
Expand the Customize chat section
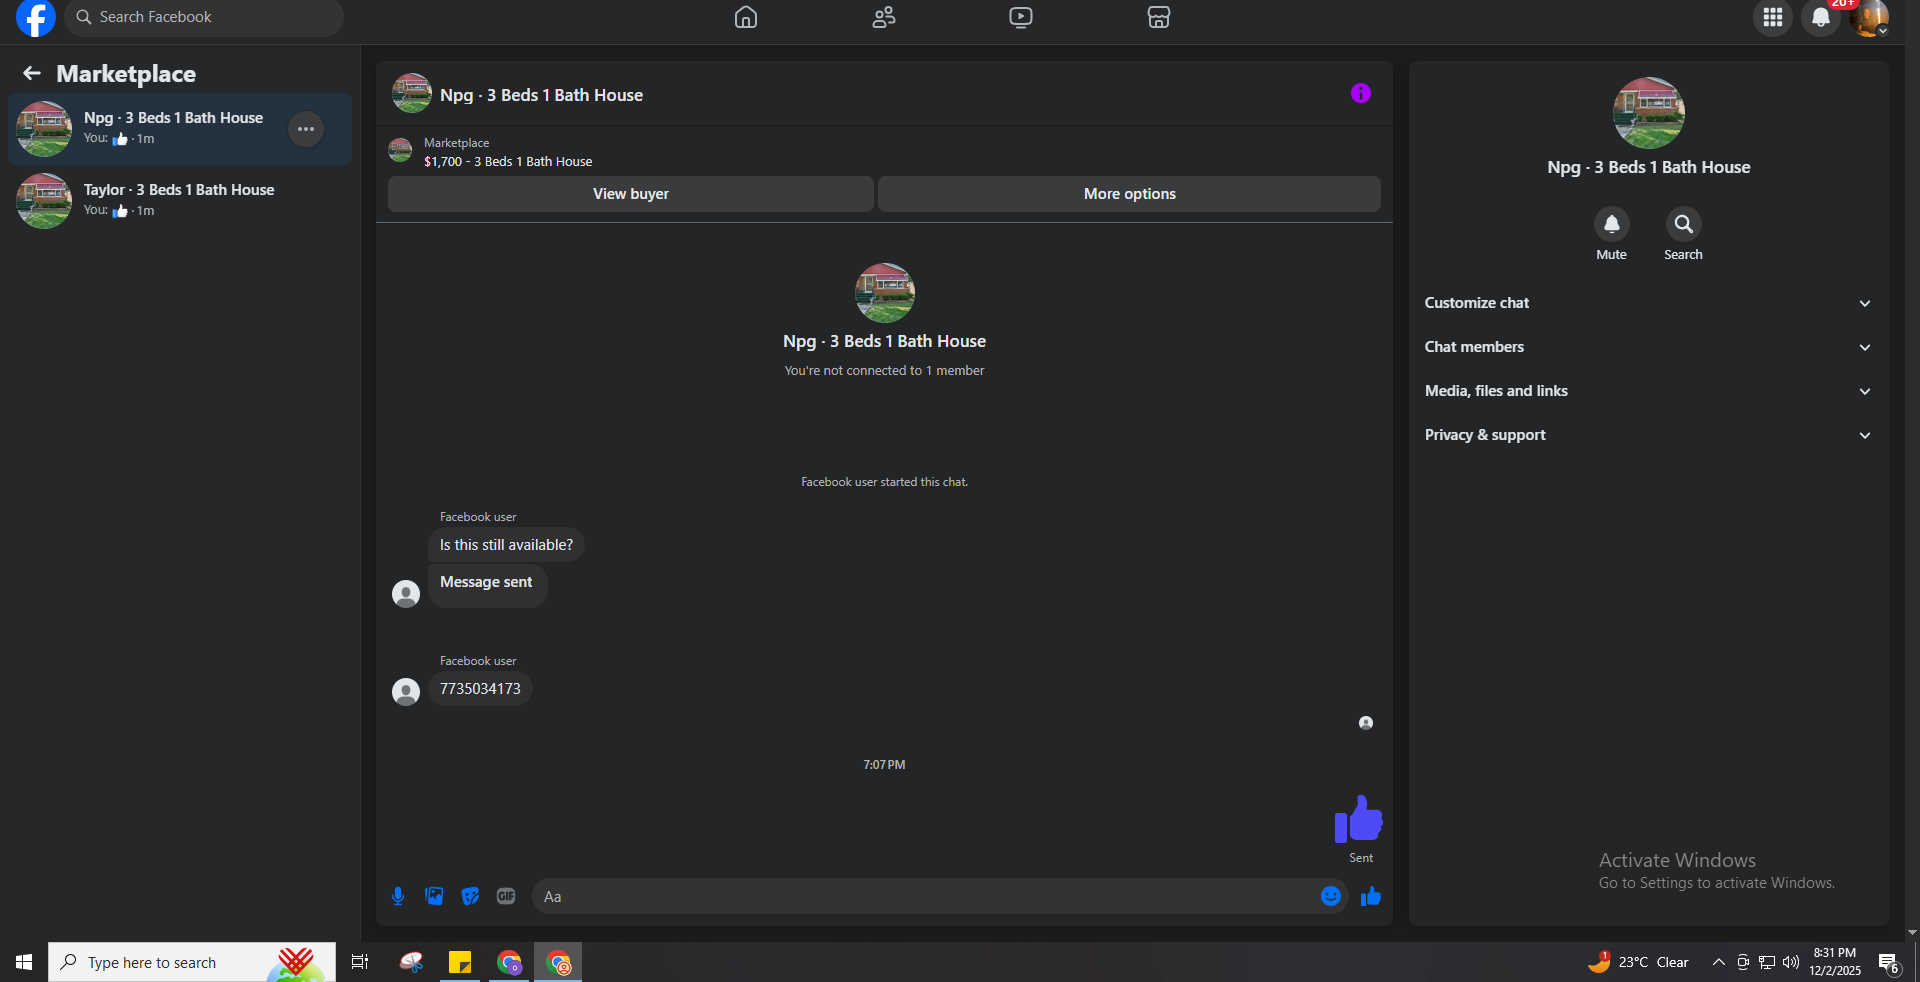click(1648, 303)
